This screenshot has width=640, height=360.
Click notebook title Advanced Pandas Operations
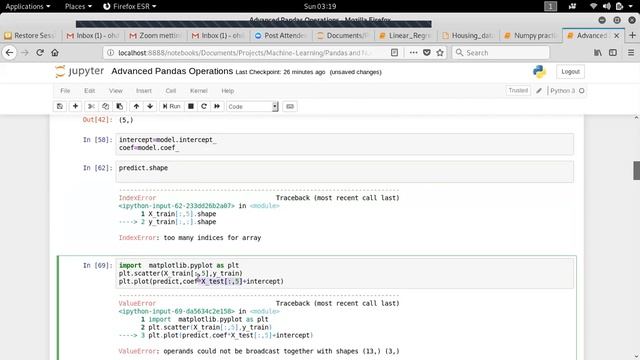[172, 71]
